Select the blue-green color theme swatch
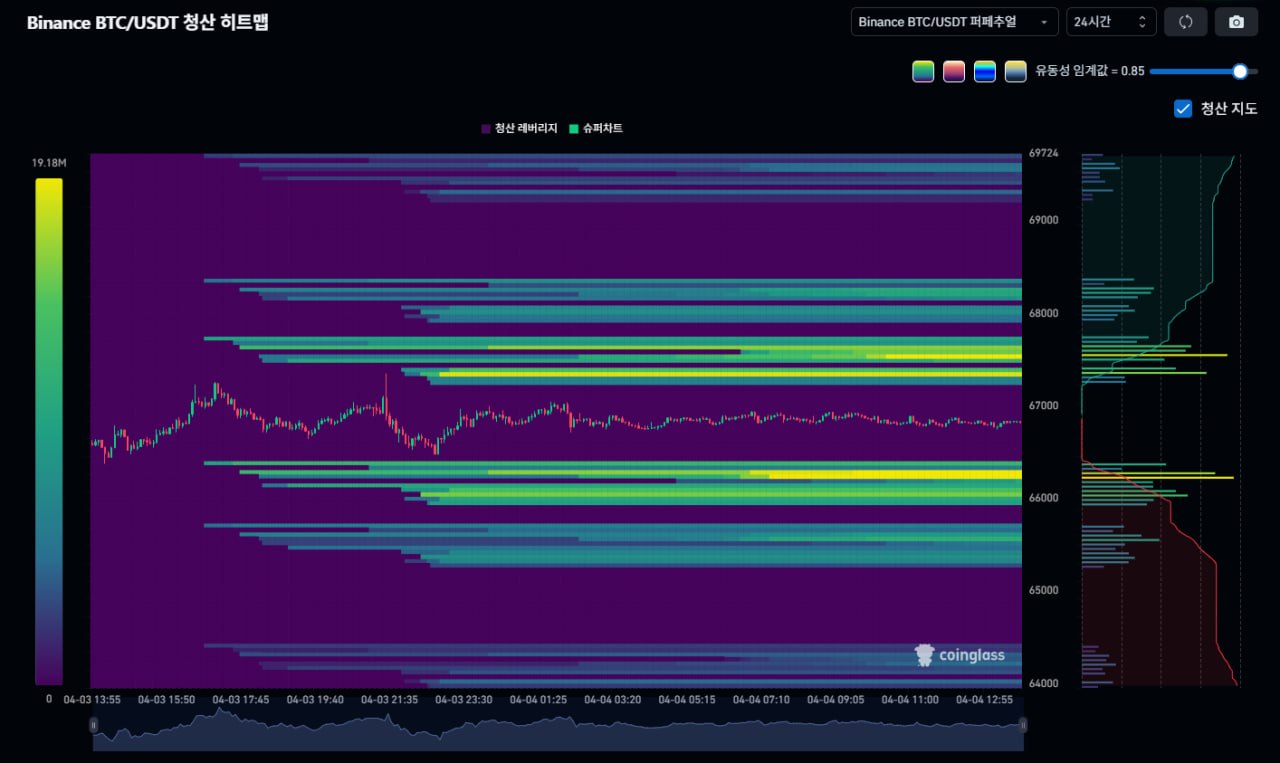This screenshot has height=763, width=1280. (985, 71)
